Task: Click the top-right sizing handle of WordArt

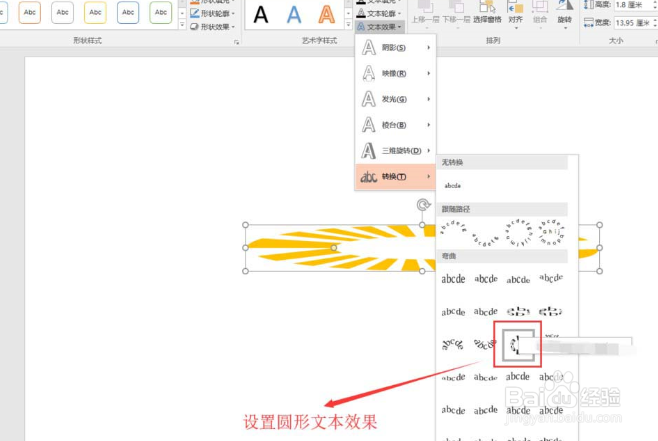Action: [x=600, y=225]
